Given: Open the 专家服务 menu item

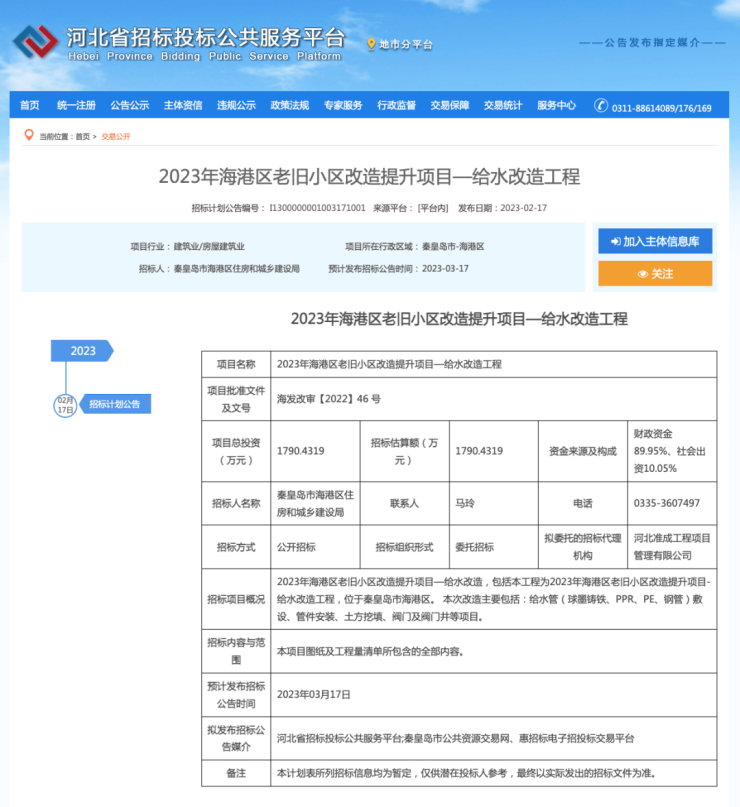Looking at the screenshot, I should pos(343,106).
